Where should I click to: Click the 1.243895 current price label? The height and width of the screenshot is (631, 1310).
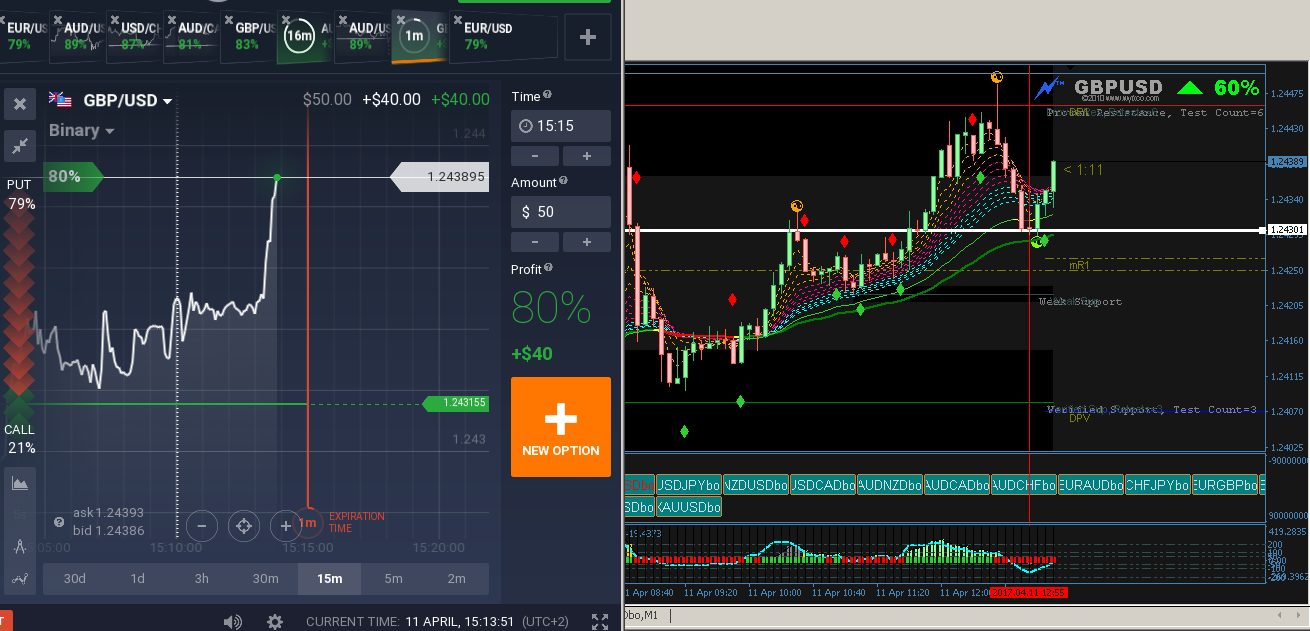pos(440,177)
